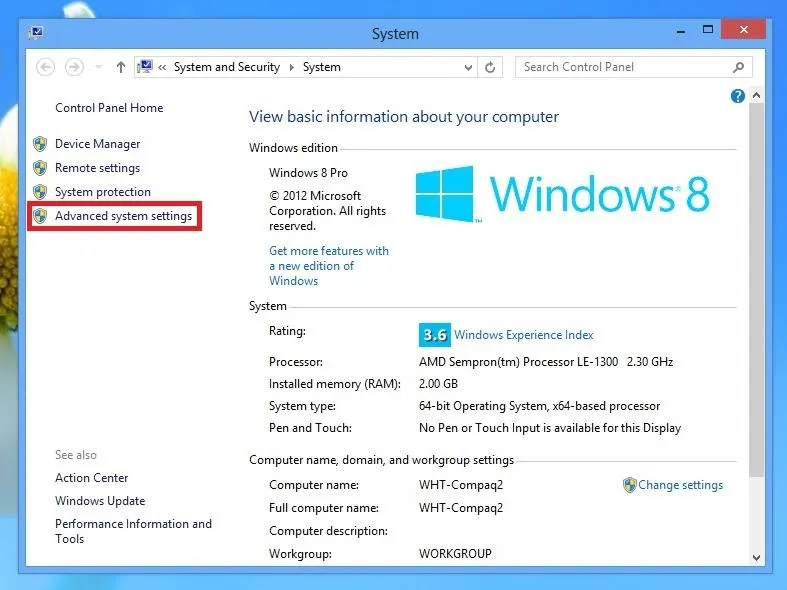Image resolution: width=787 pixels, height=590 pixels.
Task: Open Help with the question mark icon
Action: (x=737, y=96)
